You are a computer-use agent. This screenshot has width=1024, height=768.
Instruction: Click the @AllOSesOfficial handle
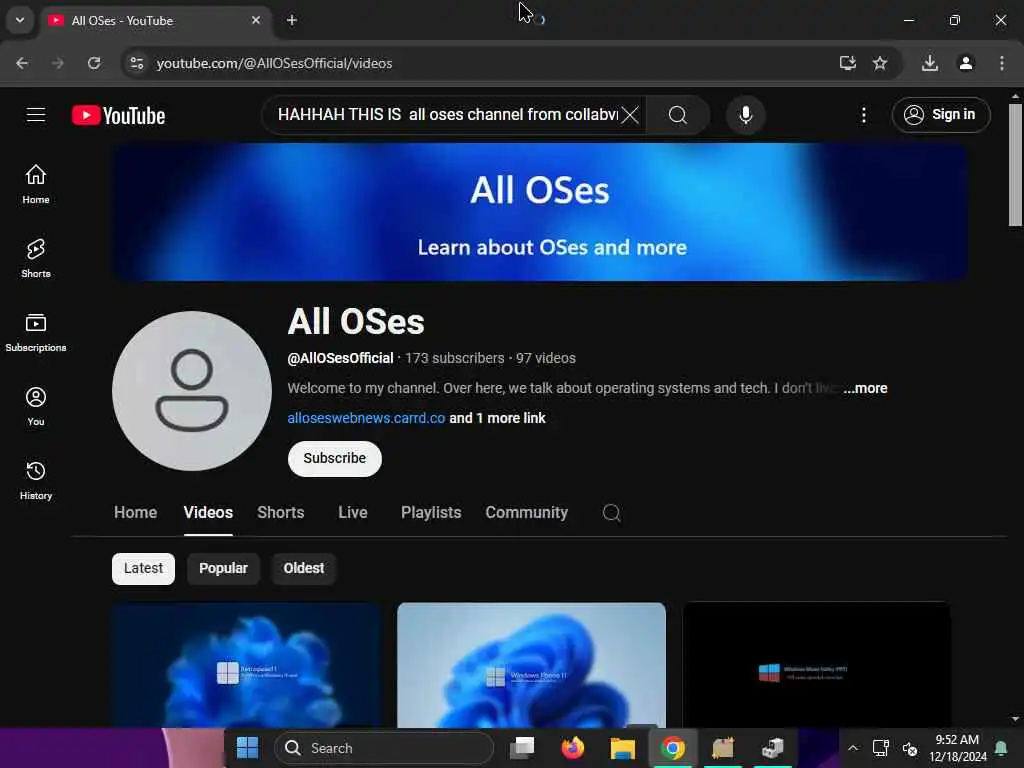[x=340, y=358]
